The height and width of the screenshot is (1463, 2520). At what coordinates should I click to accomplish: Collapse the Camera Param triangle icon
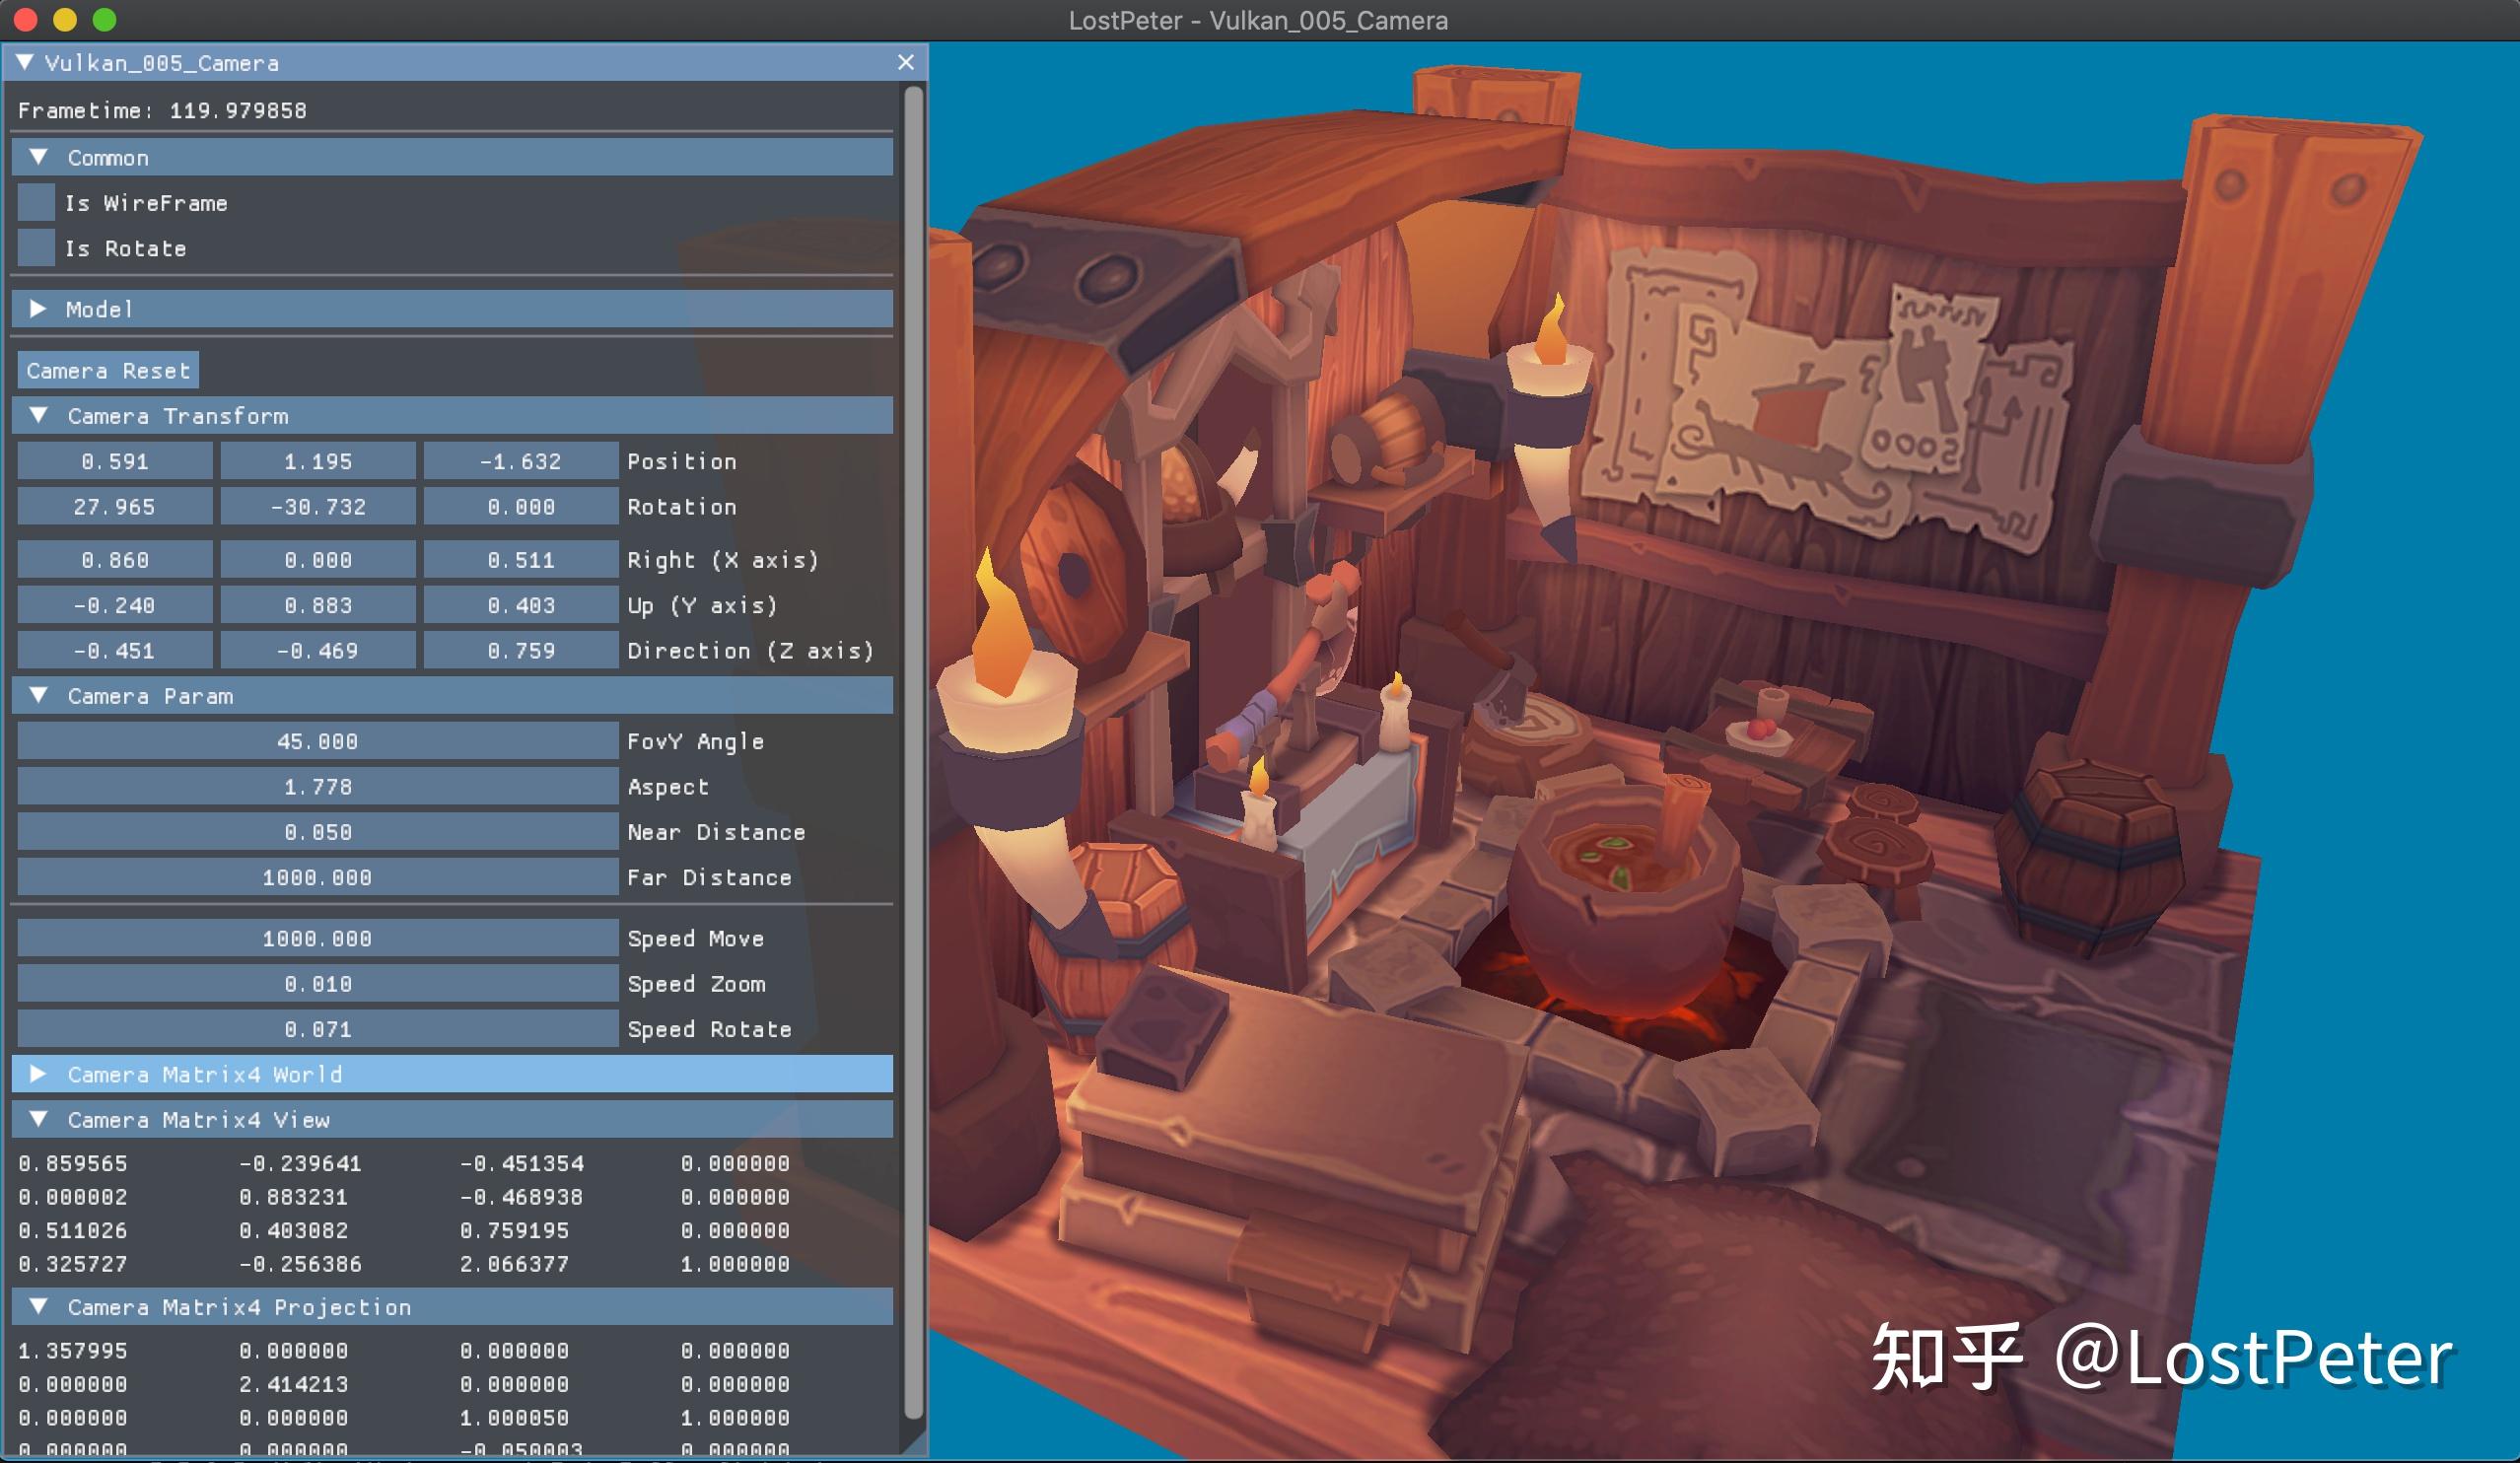point(40,696)
